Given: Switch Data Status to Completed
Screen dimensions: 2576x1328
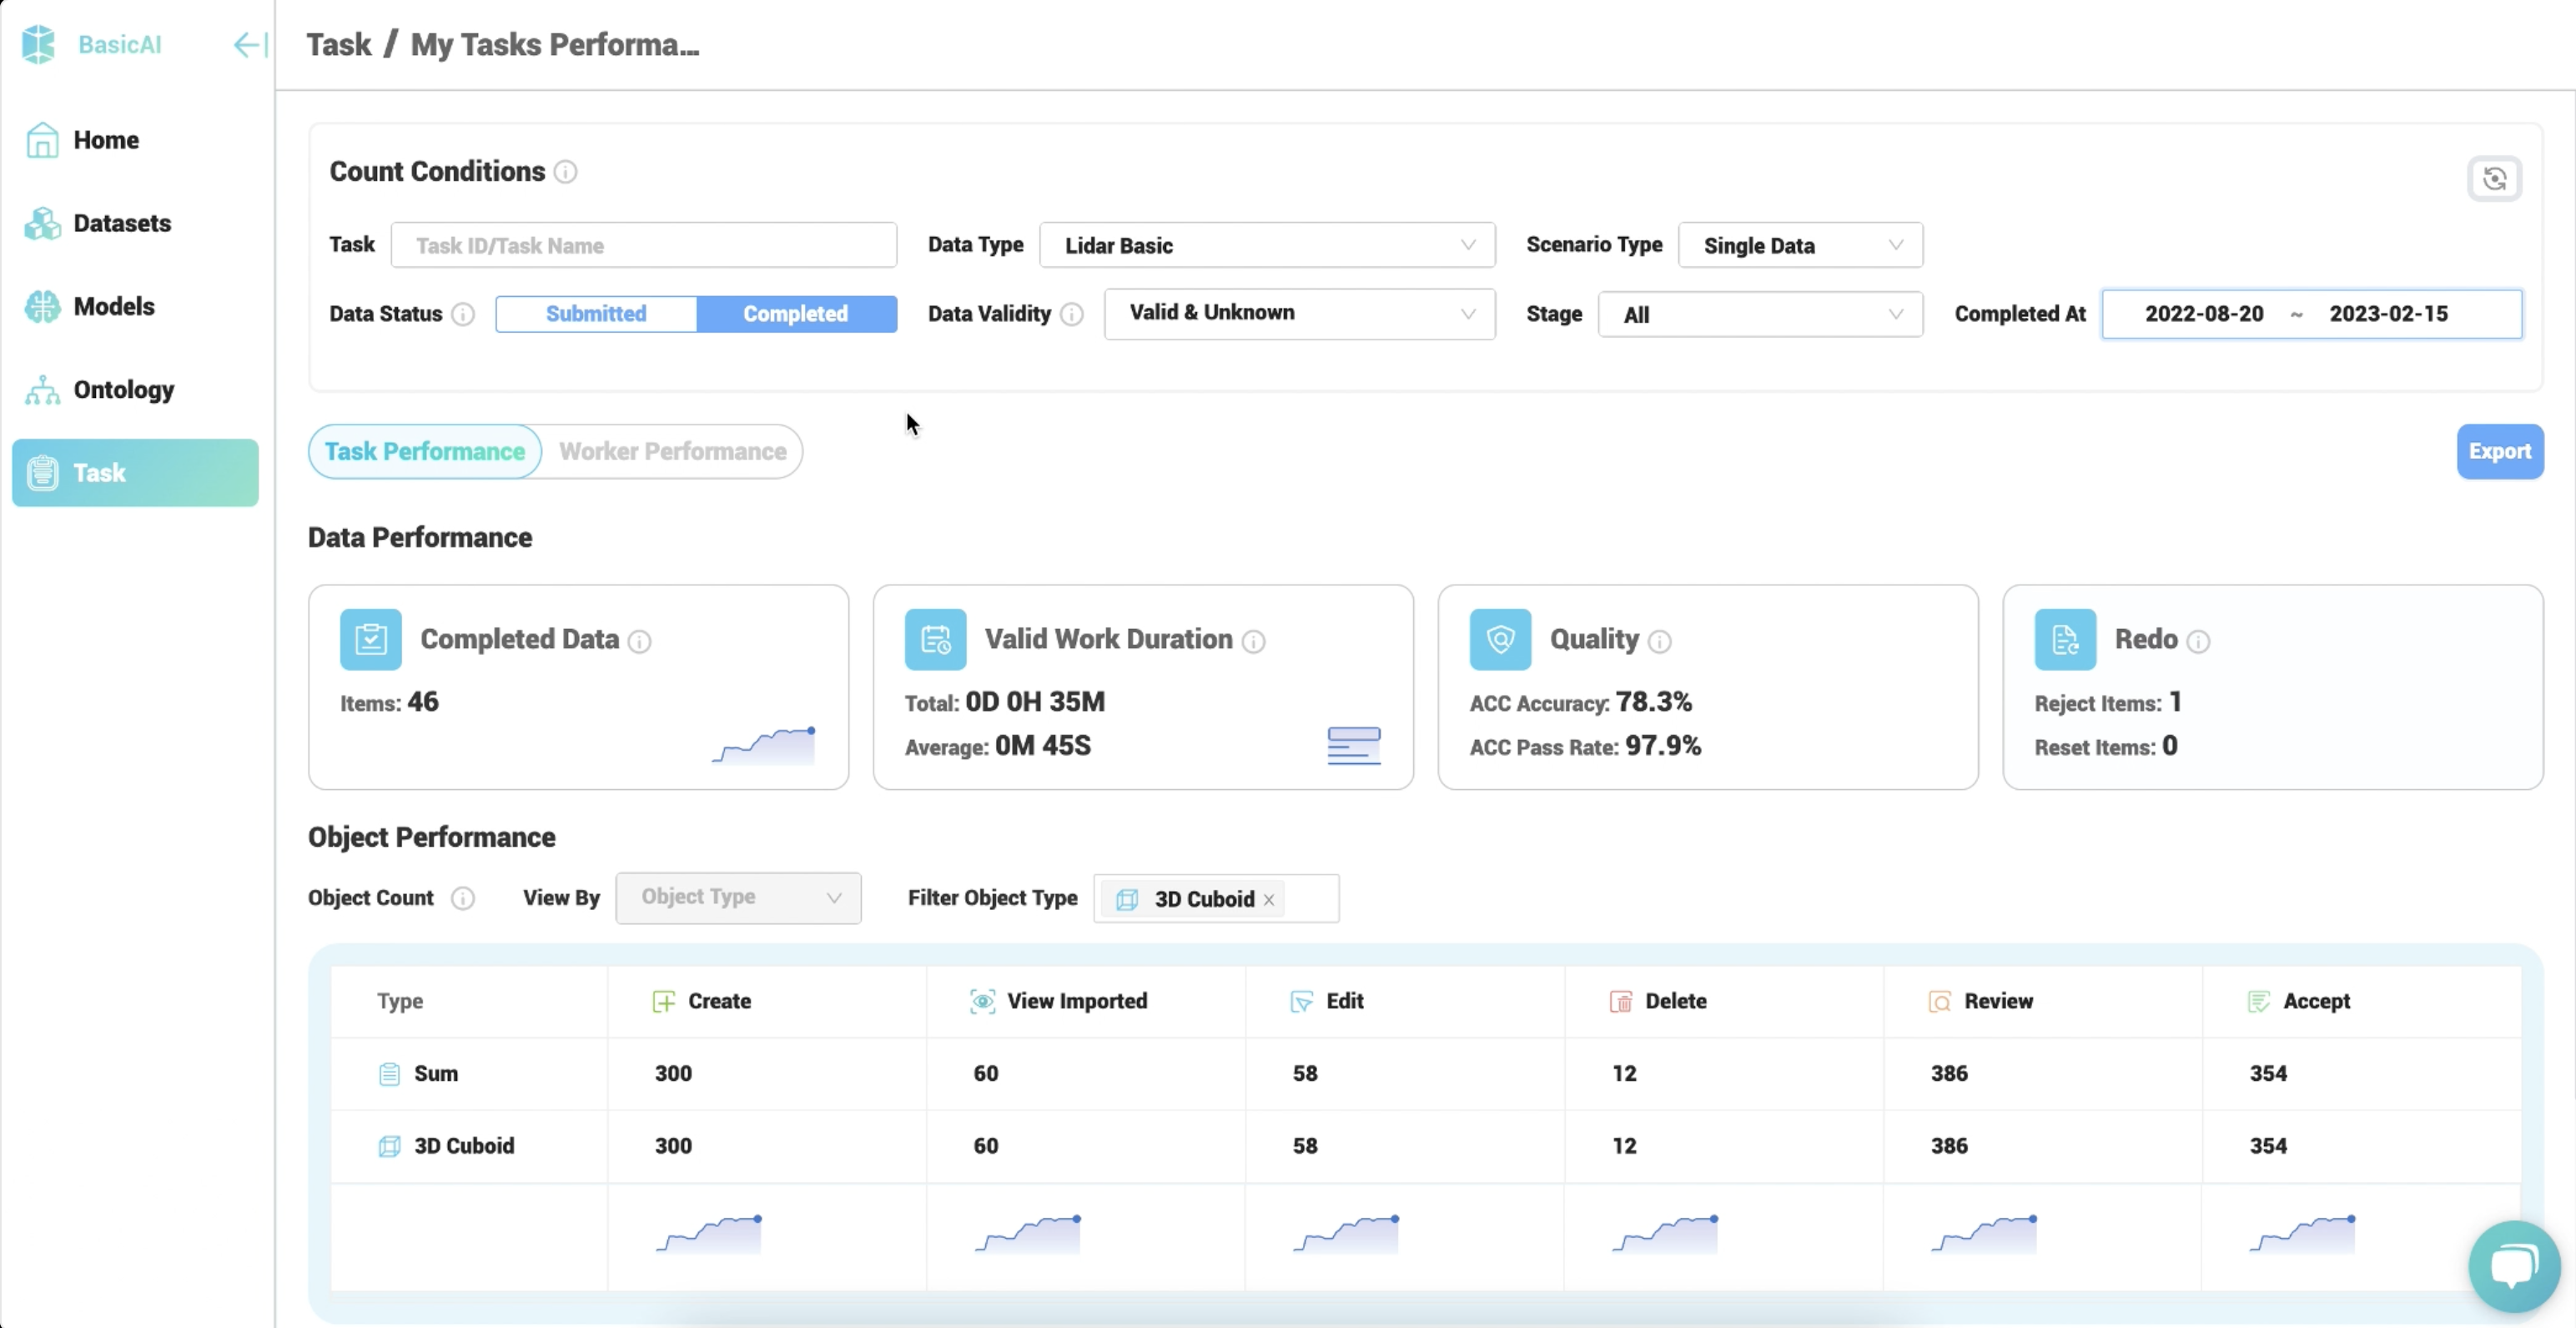Looking at the screenshot, I should pos(796,314).
